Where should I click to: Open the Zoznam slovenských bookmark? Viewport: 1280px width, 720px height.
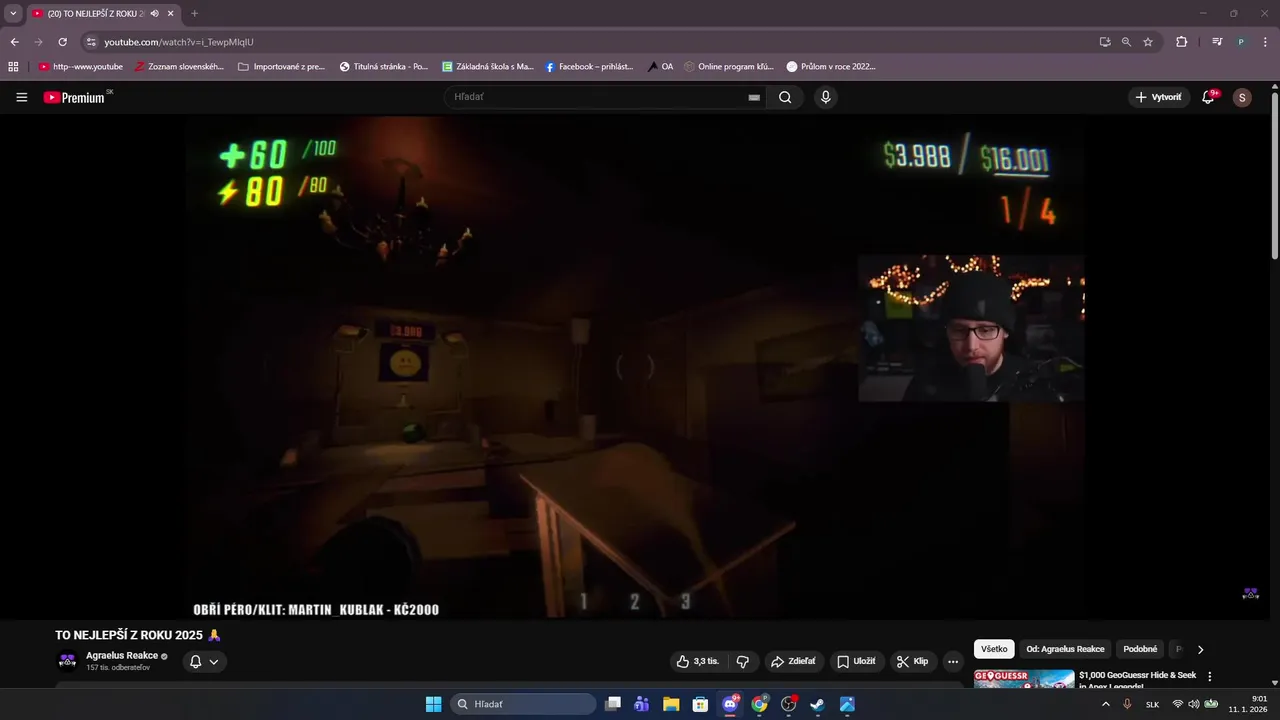(179, 67)
